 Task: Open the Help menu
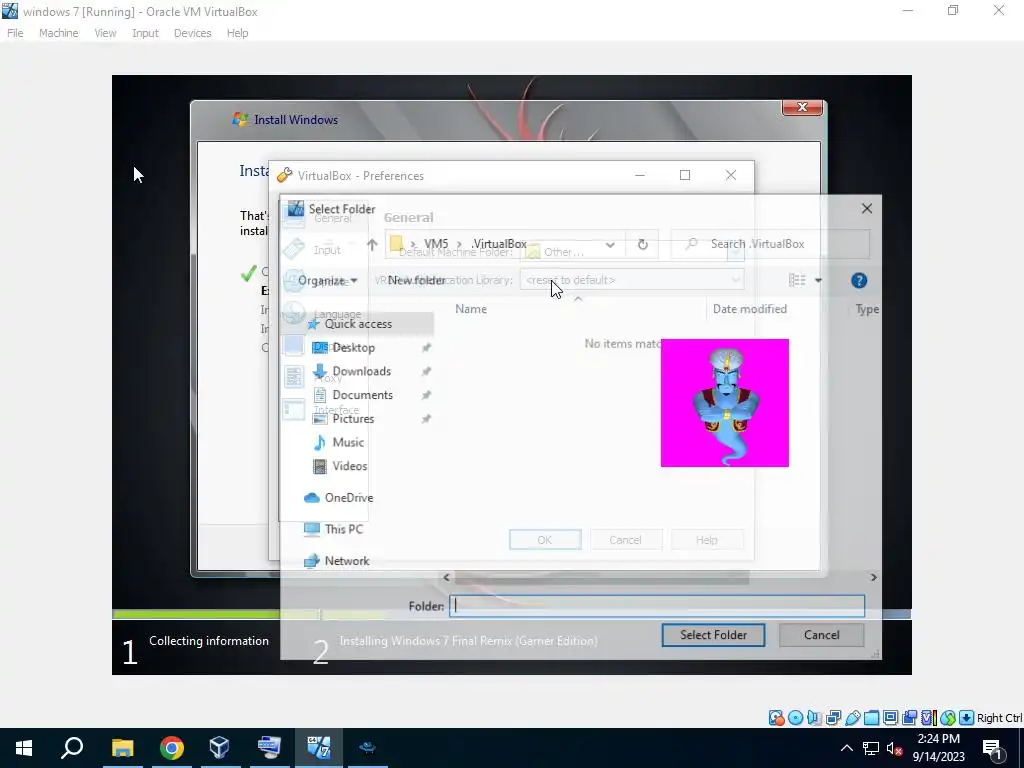[x=238, y=33]
